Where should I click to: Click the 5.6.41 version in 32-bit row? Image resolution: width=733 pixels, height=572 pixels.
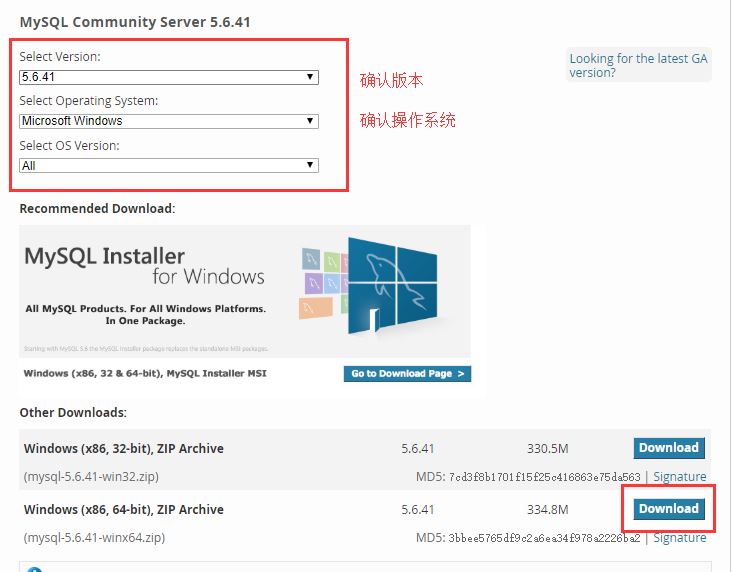pyautogui.click(x=417, y=449)
